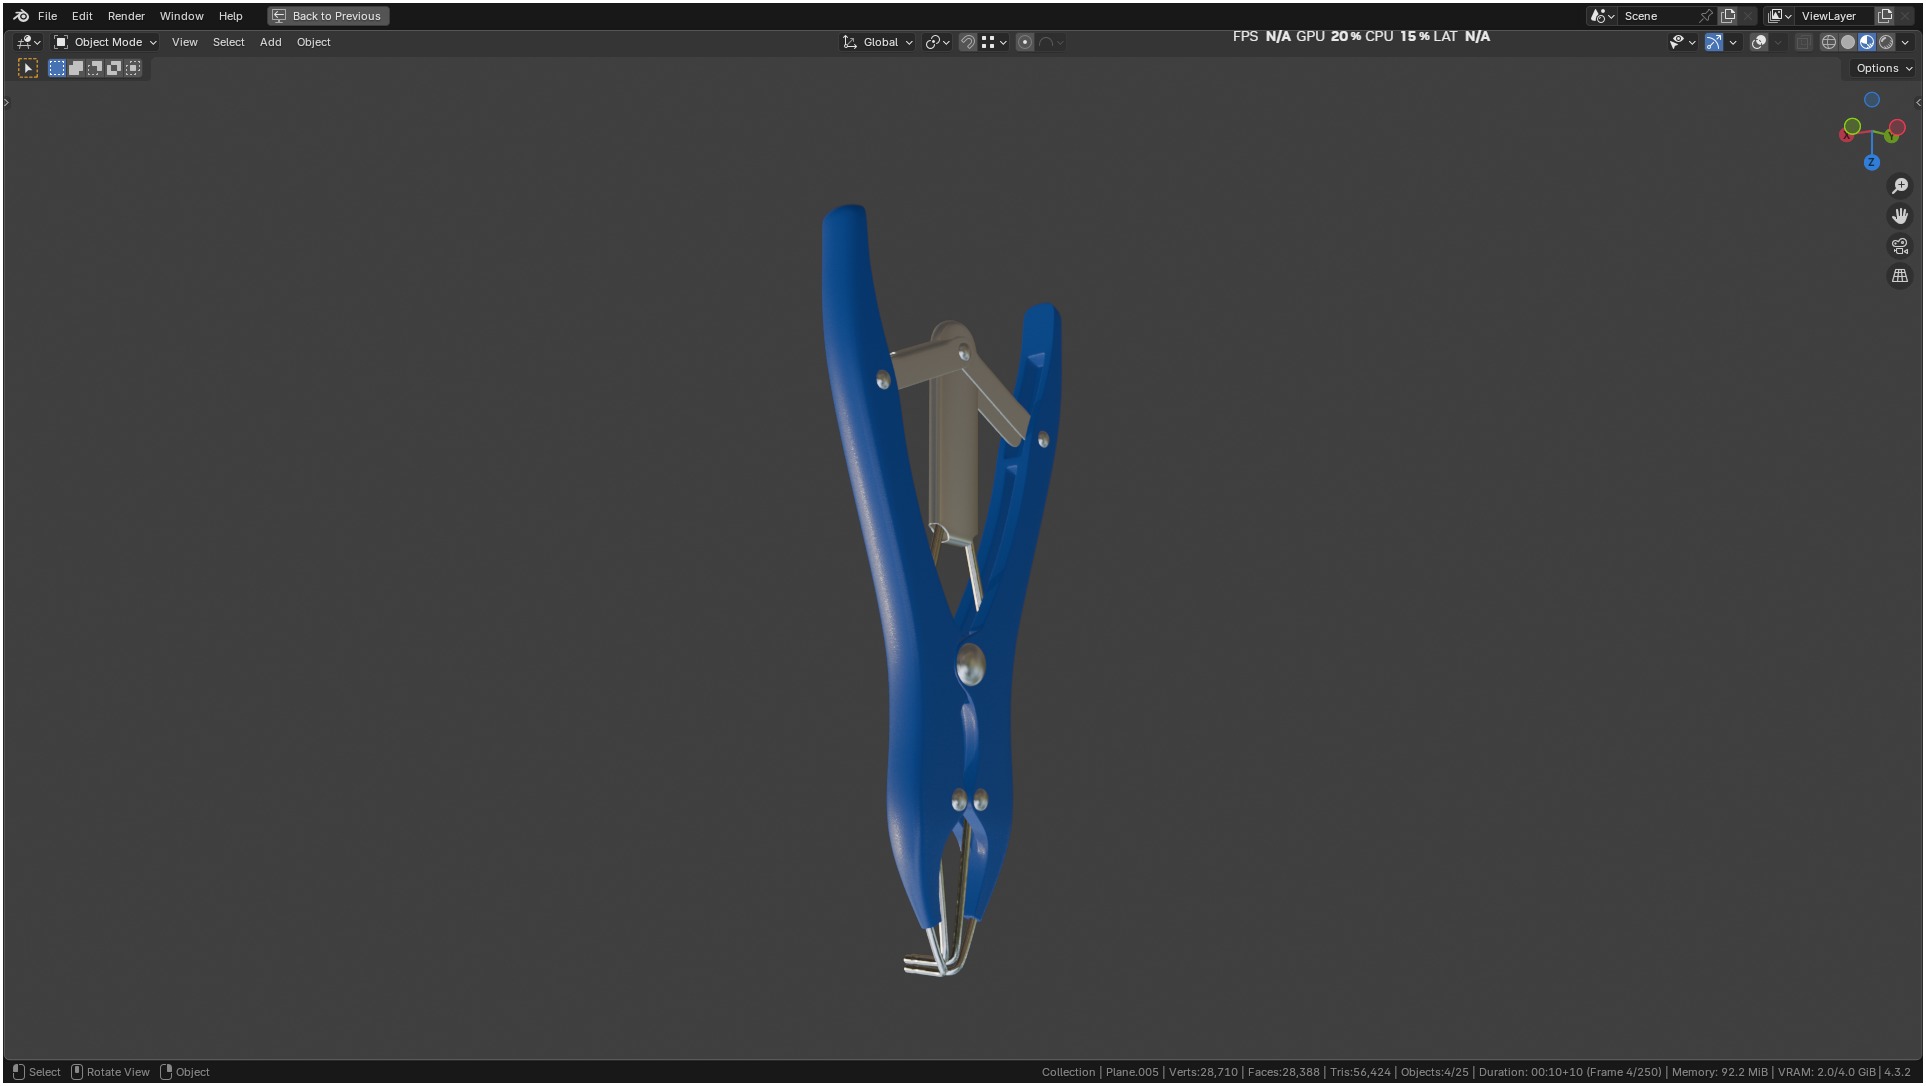Viewport: 1926px width, 1086px height.
Task: Open the viewport Object menu
Action: pos(313,42)
